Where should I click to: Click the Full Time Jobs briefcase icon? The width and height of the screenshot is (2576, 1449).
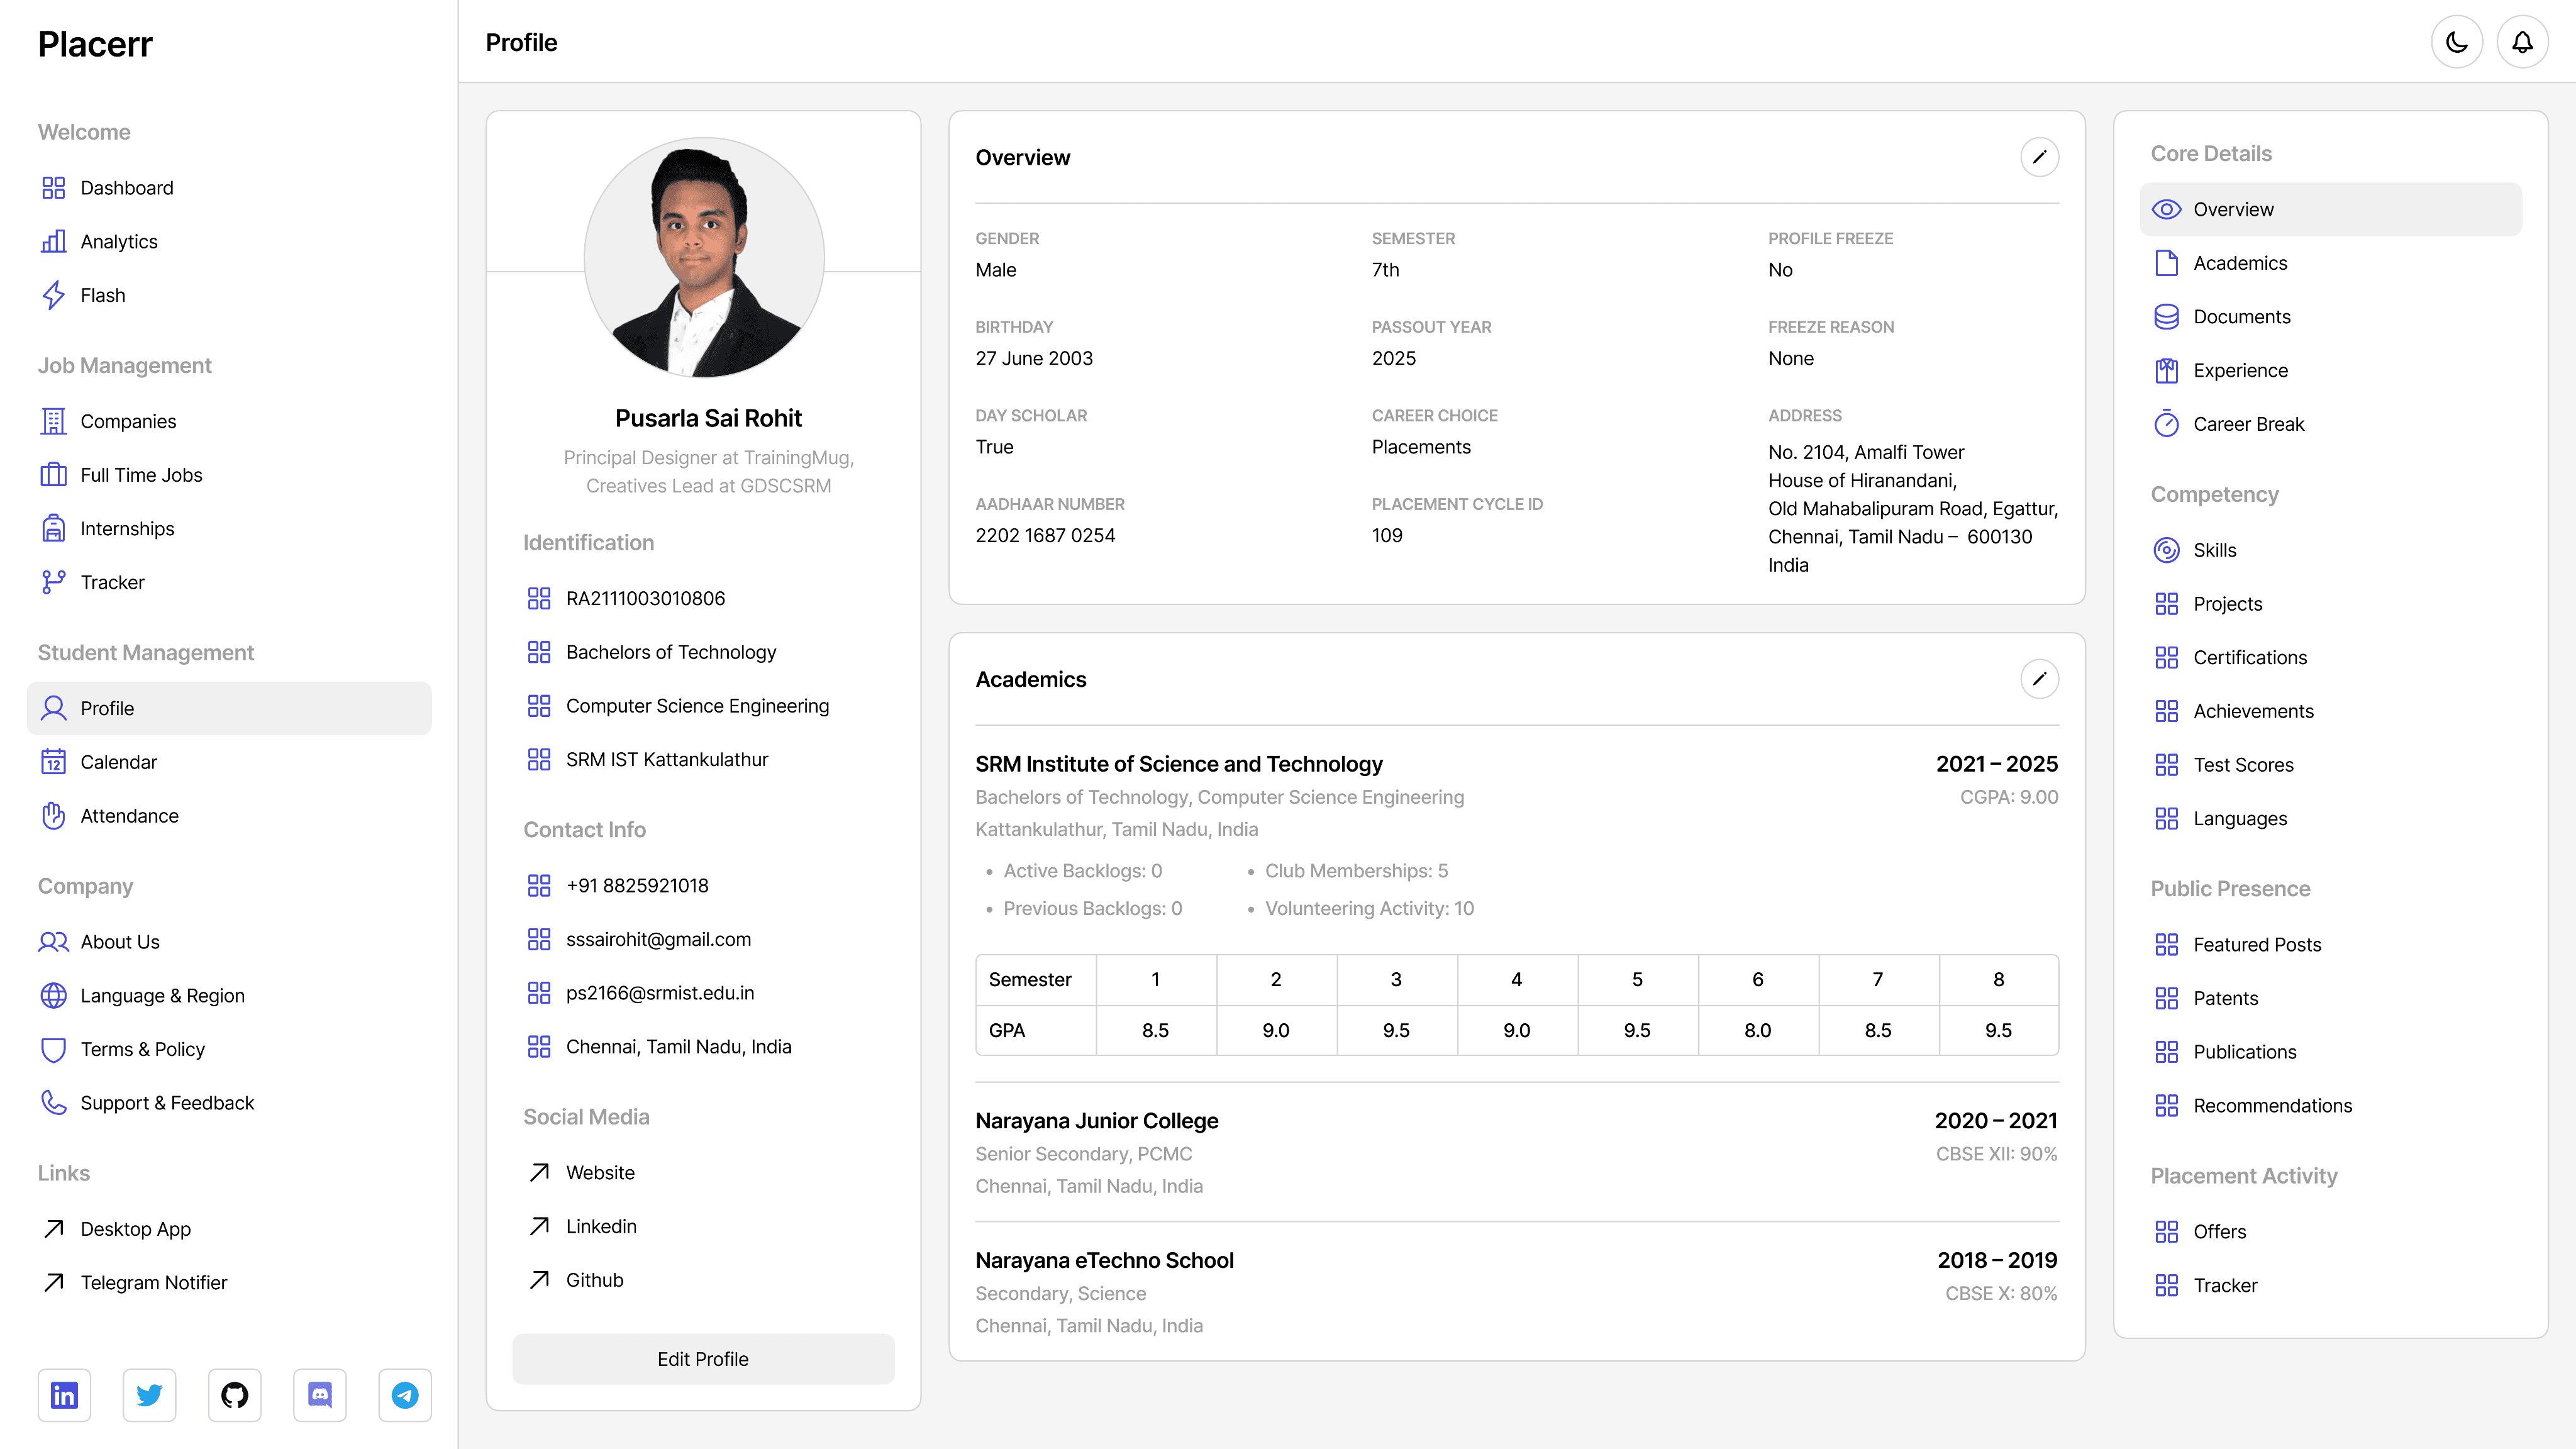(x=53, y=475)
